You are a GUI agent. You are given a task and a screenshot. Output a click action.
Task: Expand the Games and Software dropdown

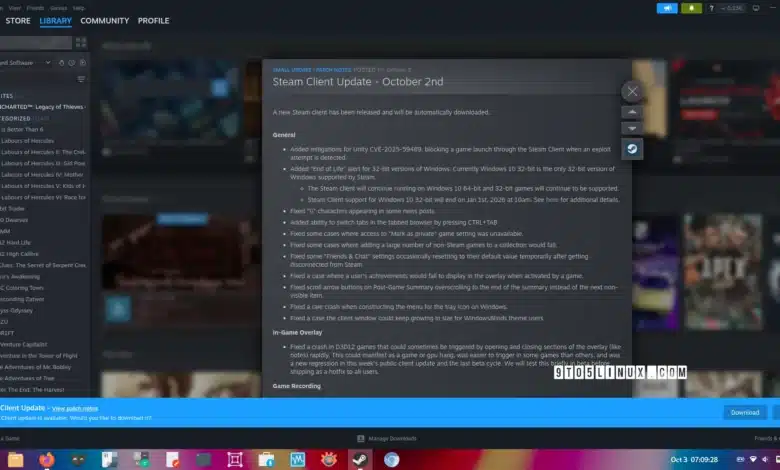(x=48, y=63)
